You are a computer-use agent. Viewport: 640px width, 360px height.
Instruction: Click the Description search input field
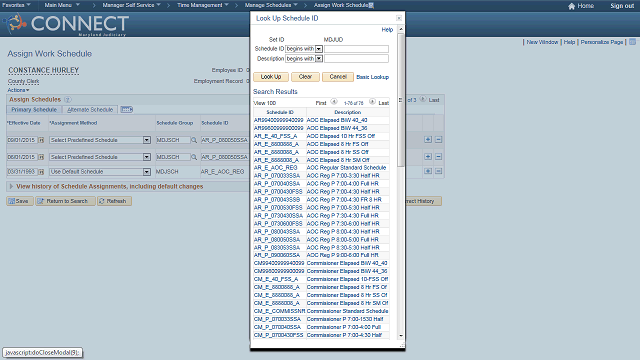(356, 59)
